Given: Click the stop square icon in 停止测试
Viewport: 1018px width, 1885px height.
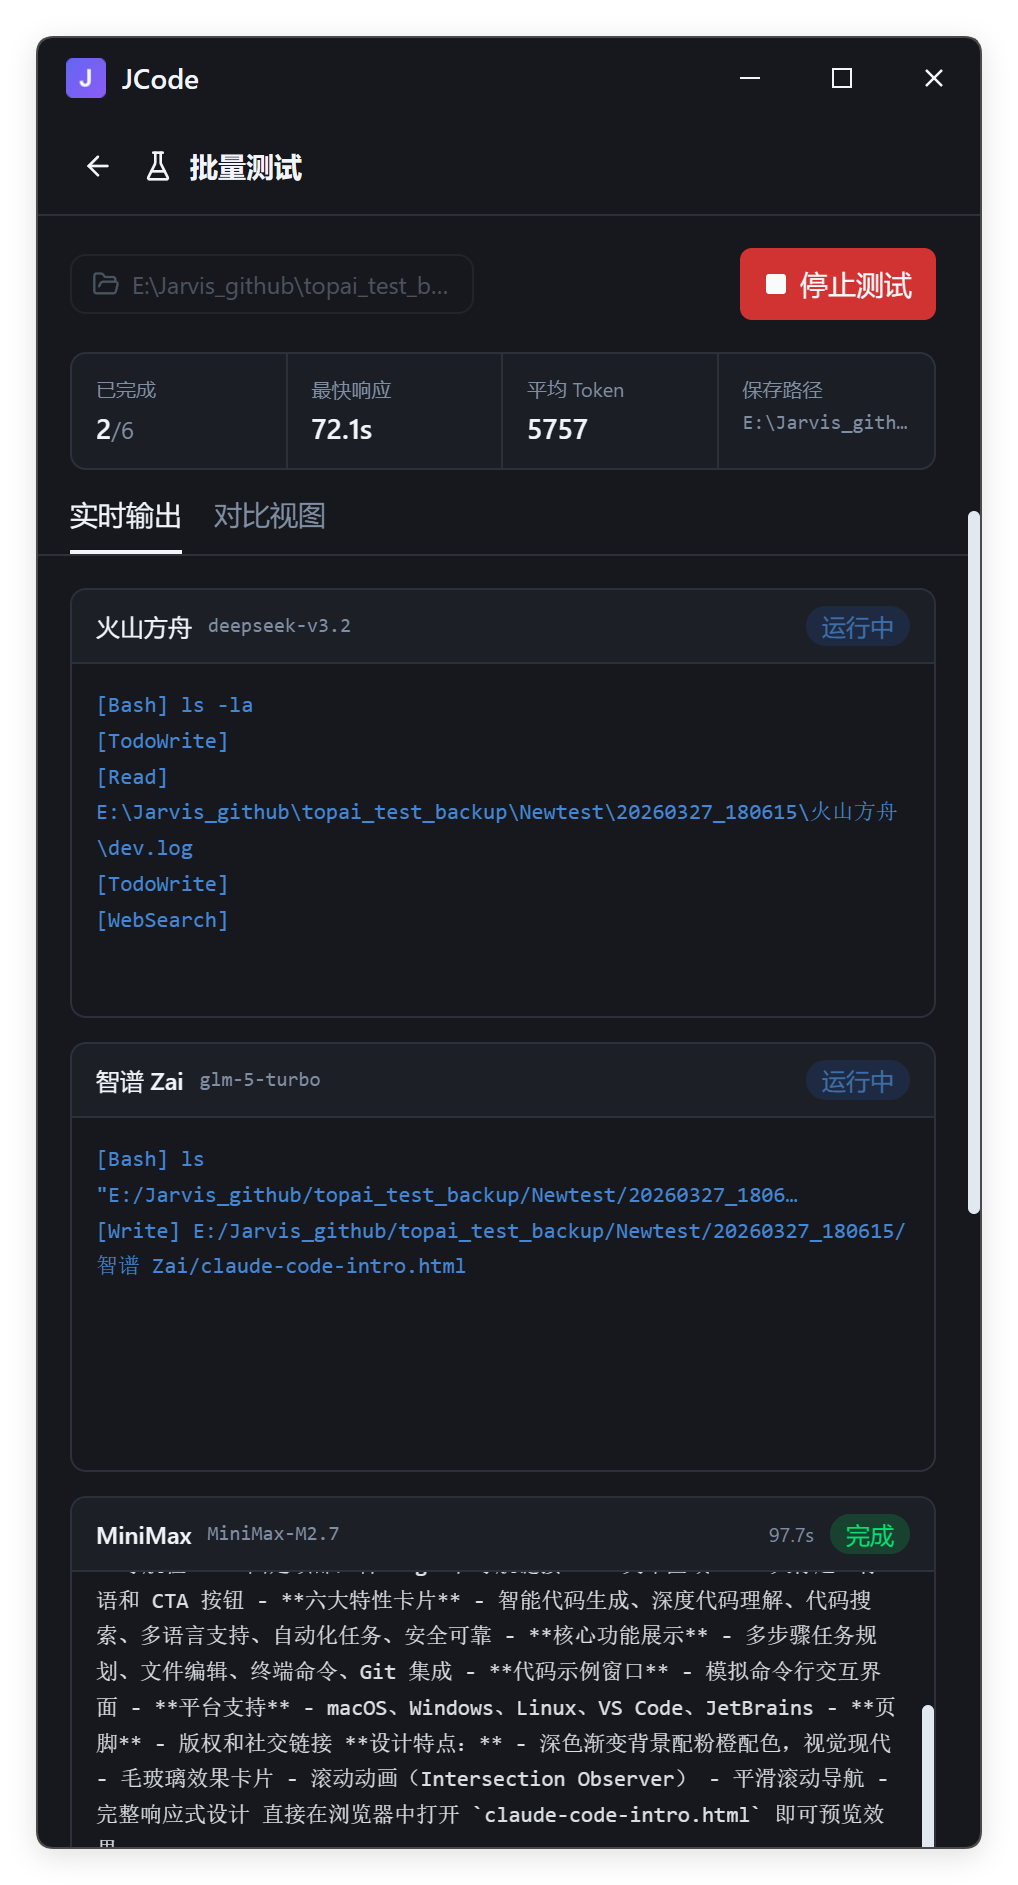Looking at the screenshot, I should (x=776, y=284).
